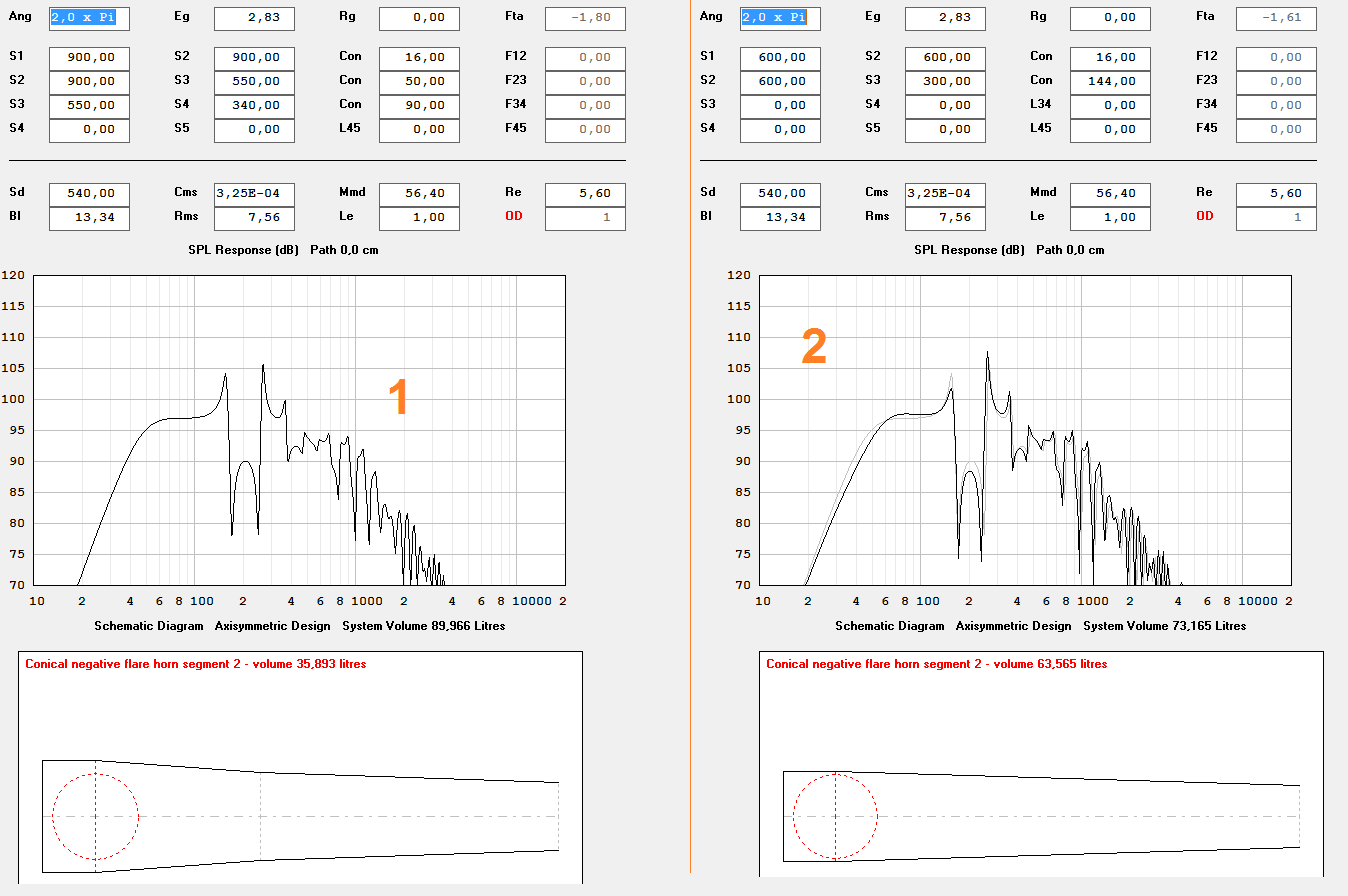Click the Con field showing 144,00
1348x896 pixels.
click(1110, 82)
